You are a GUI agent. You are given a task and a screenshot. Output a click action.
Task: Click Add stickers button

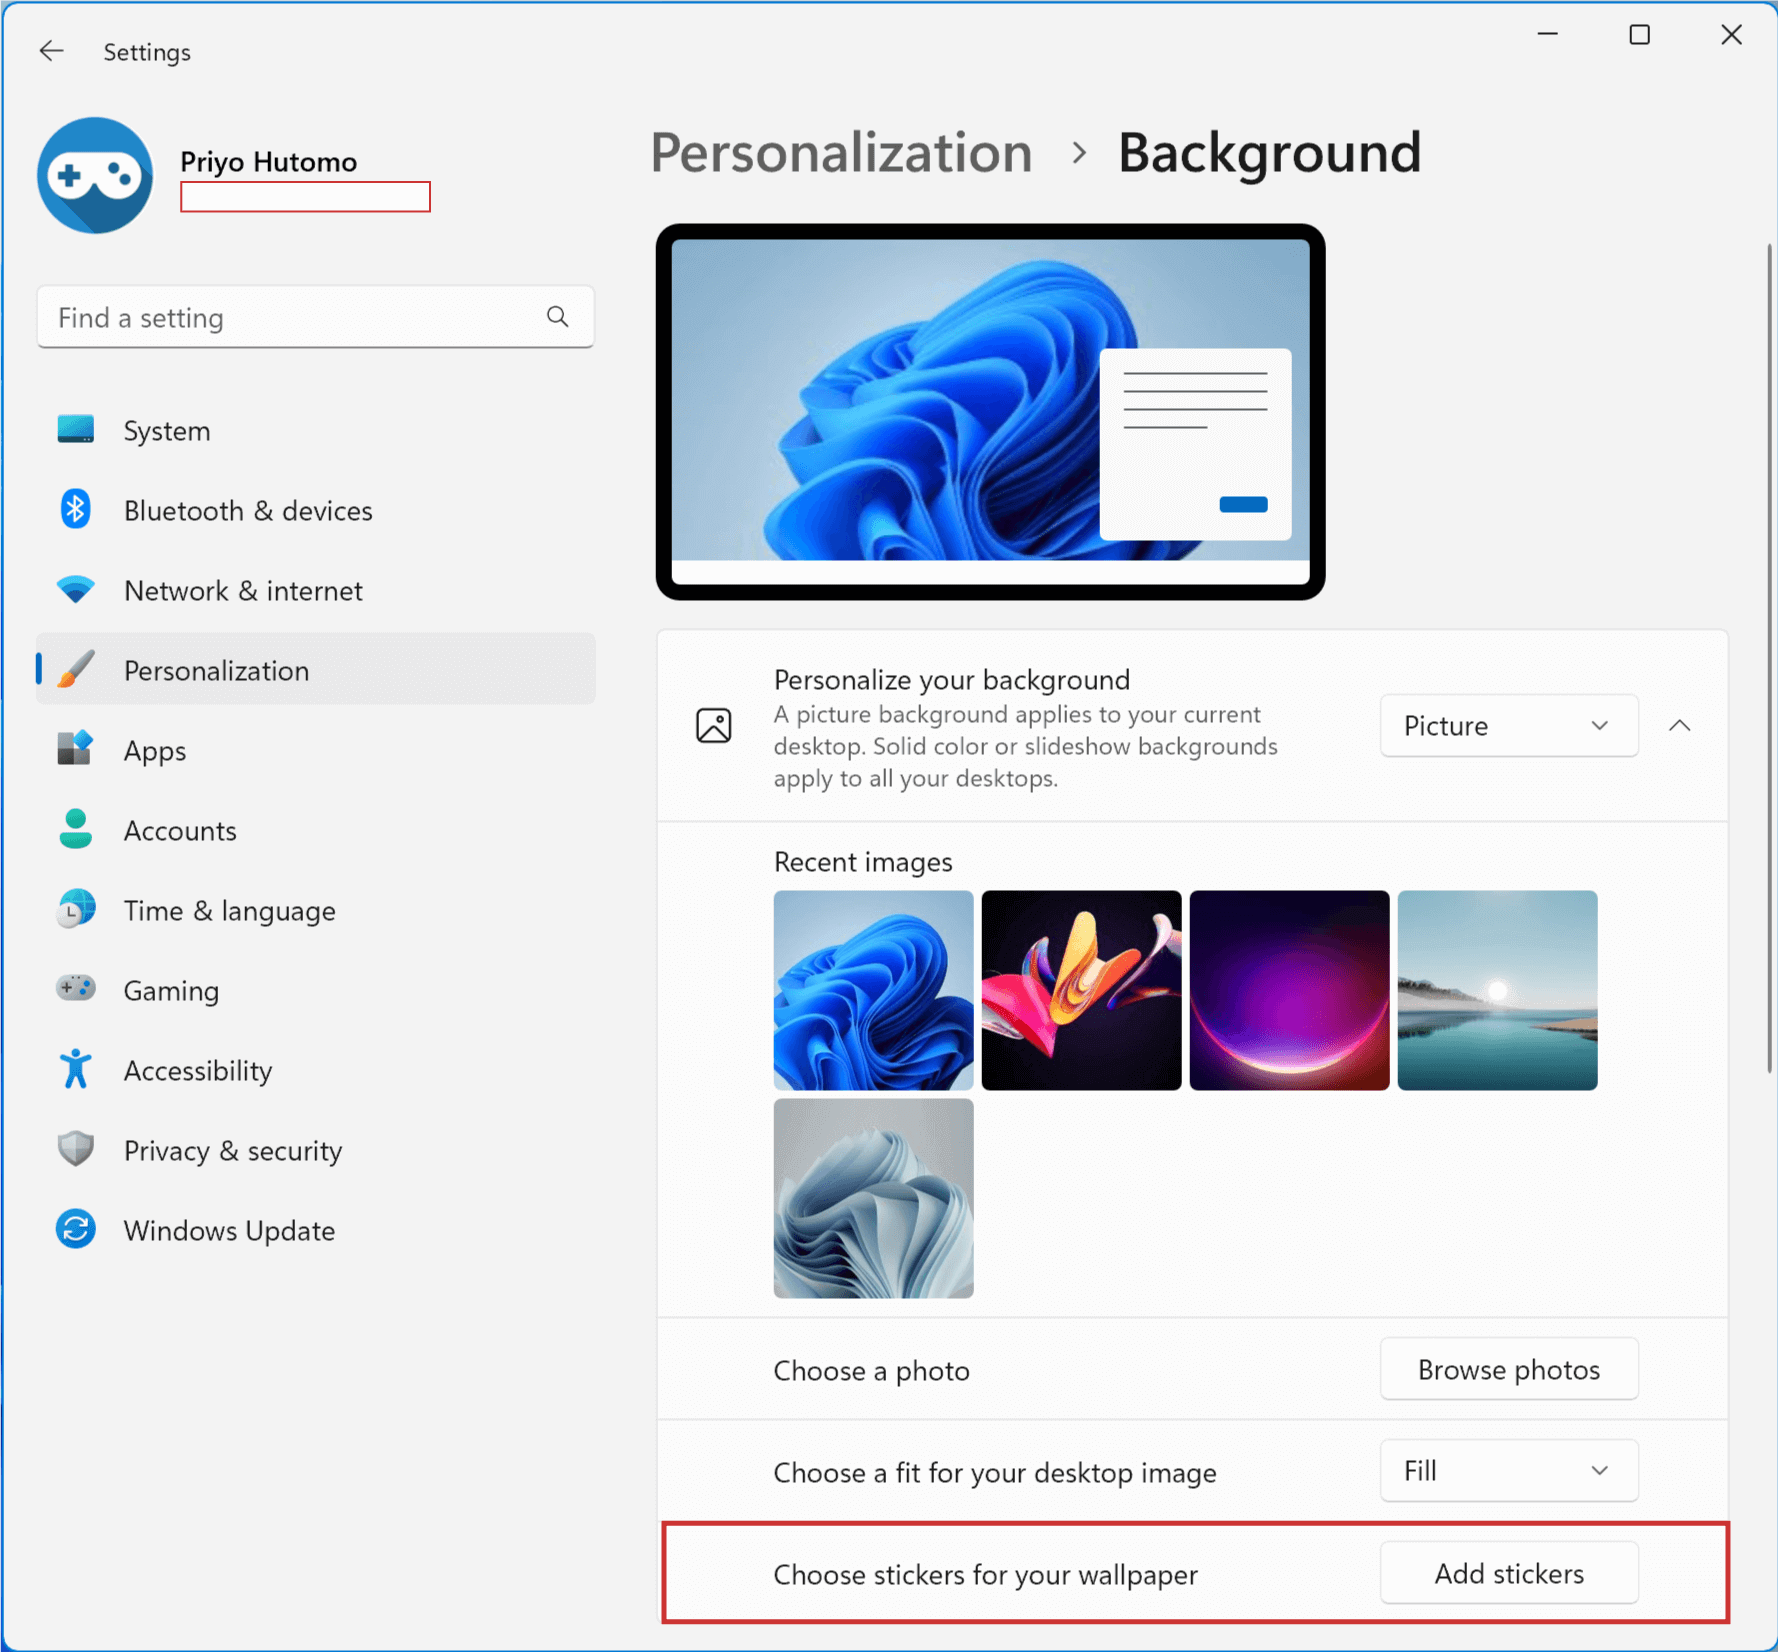[x=1509, y=1573]
